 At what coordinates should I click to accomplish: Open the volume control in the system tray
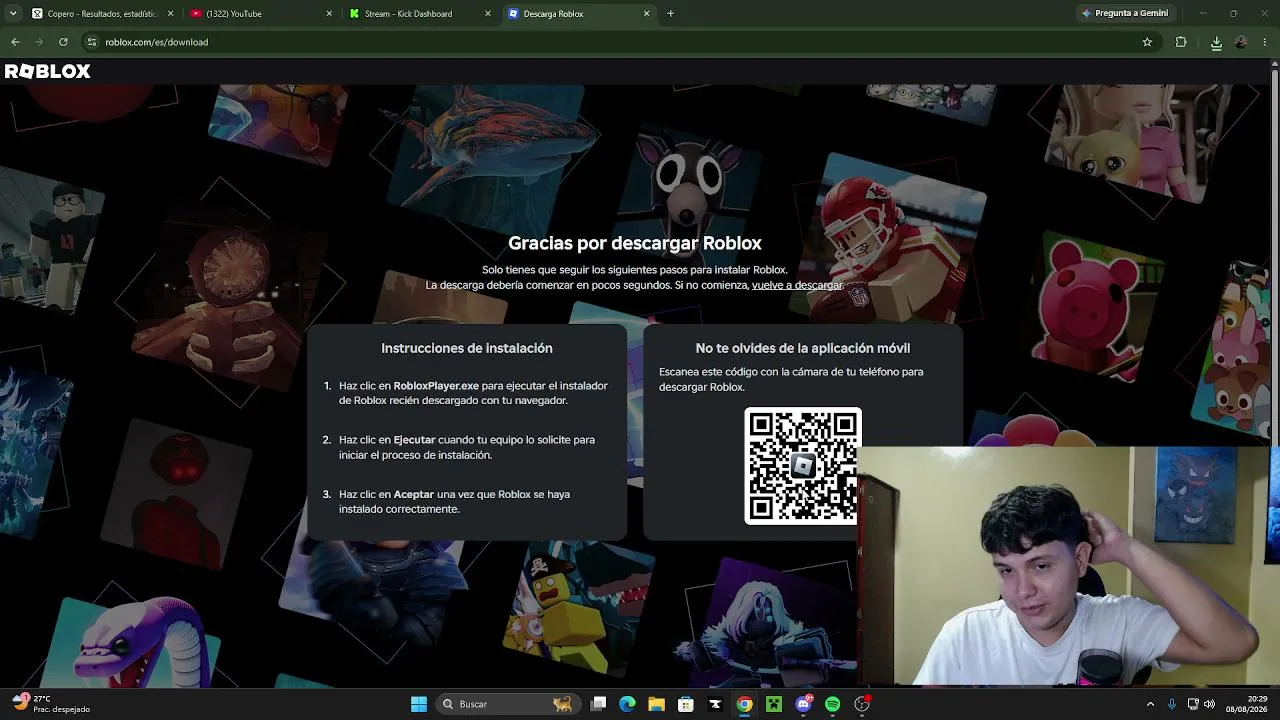click(1209, 704)
